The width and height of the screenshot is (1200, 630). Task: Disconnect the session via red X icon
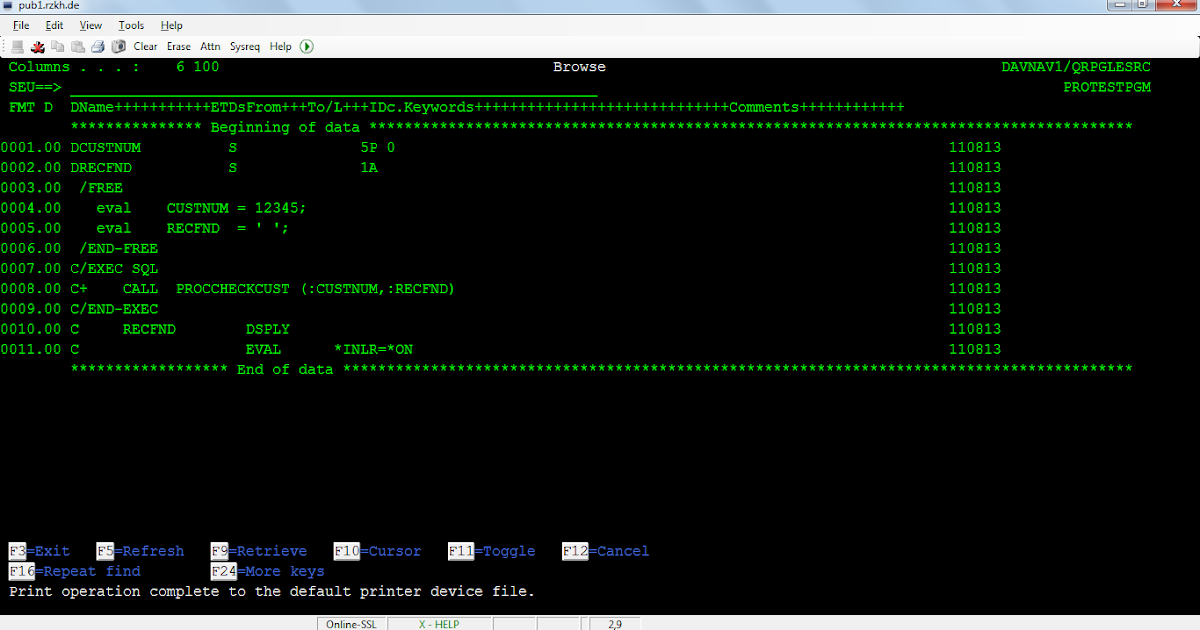tap(37, 46)
